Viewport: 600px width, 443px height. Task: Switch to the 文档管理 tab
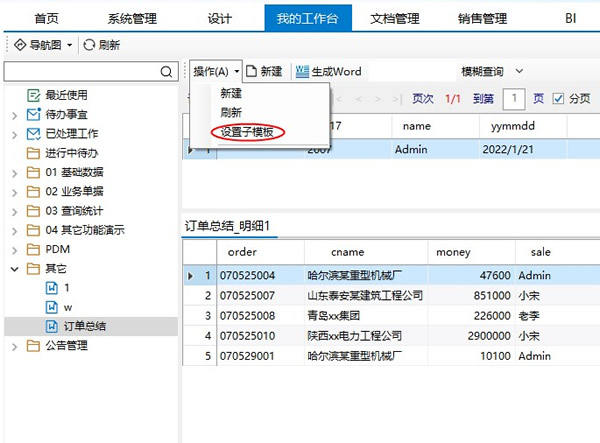(394, 18)
